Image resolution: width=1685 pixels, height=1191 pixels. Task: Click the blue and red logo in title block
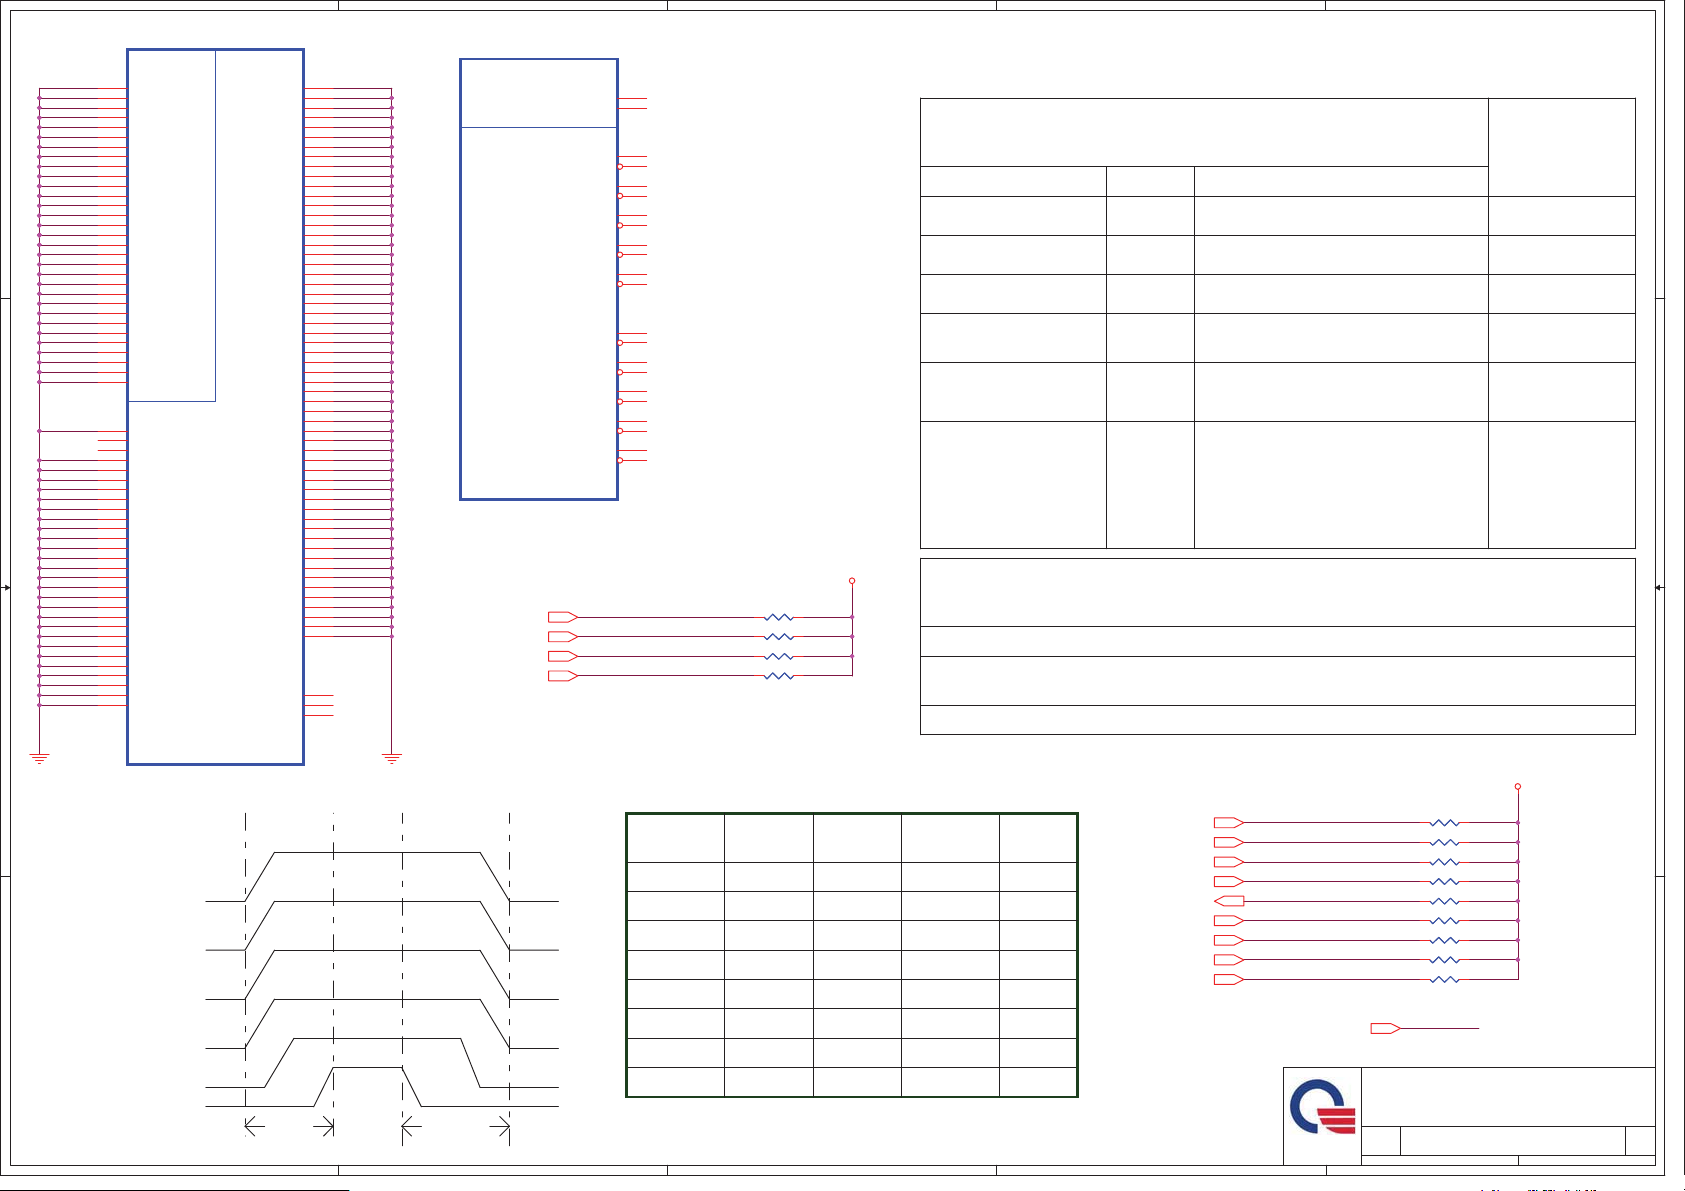[x=1322, y=1107]
